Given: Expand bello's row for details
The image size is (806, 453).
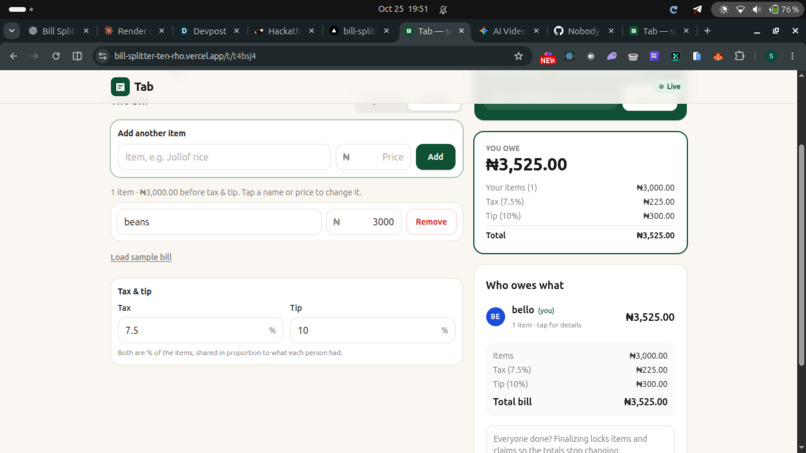Looking at the screenshot, I should click(x=580, y=317).
